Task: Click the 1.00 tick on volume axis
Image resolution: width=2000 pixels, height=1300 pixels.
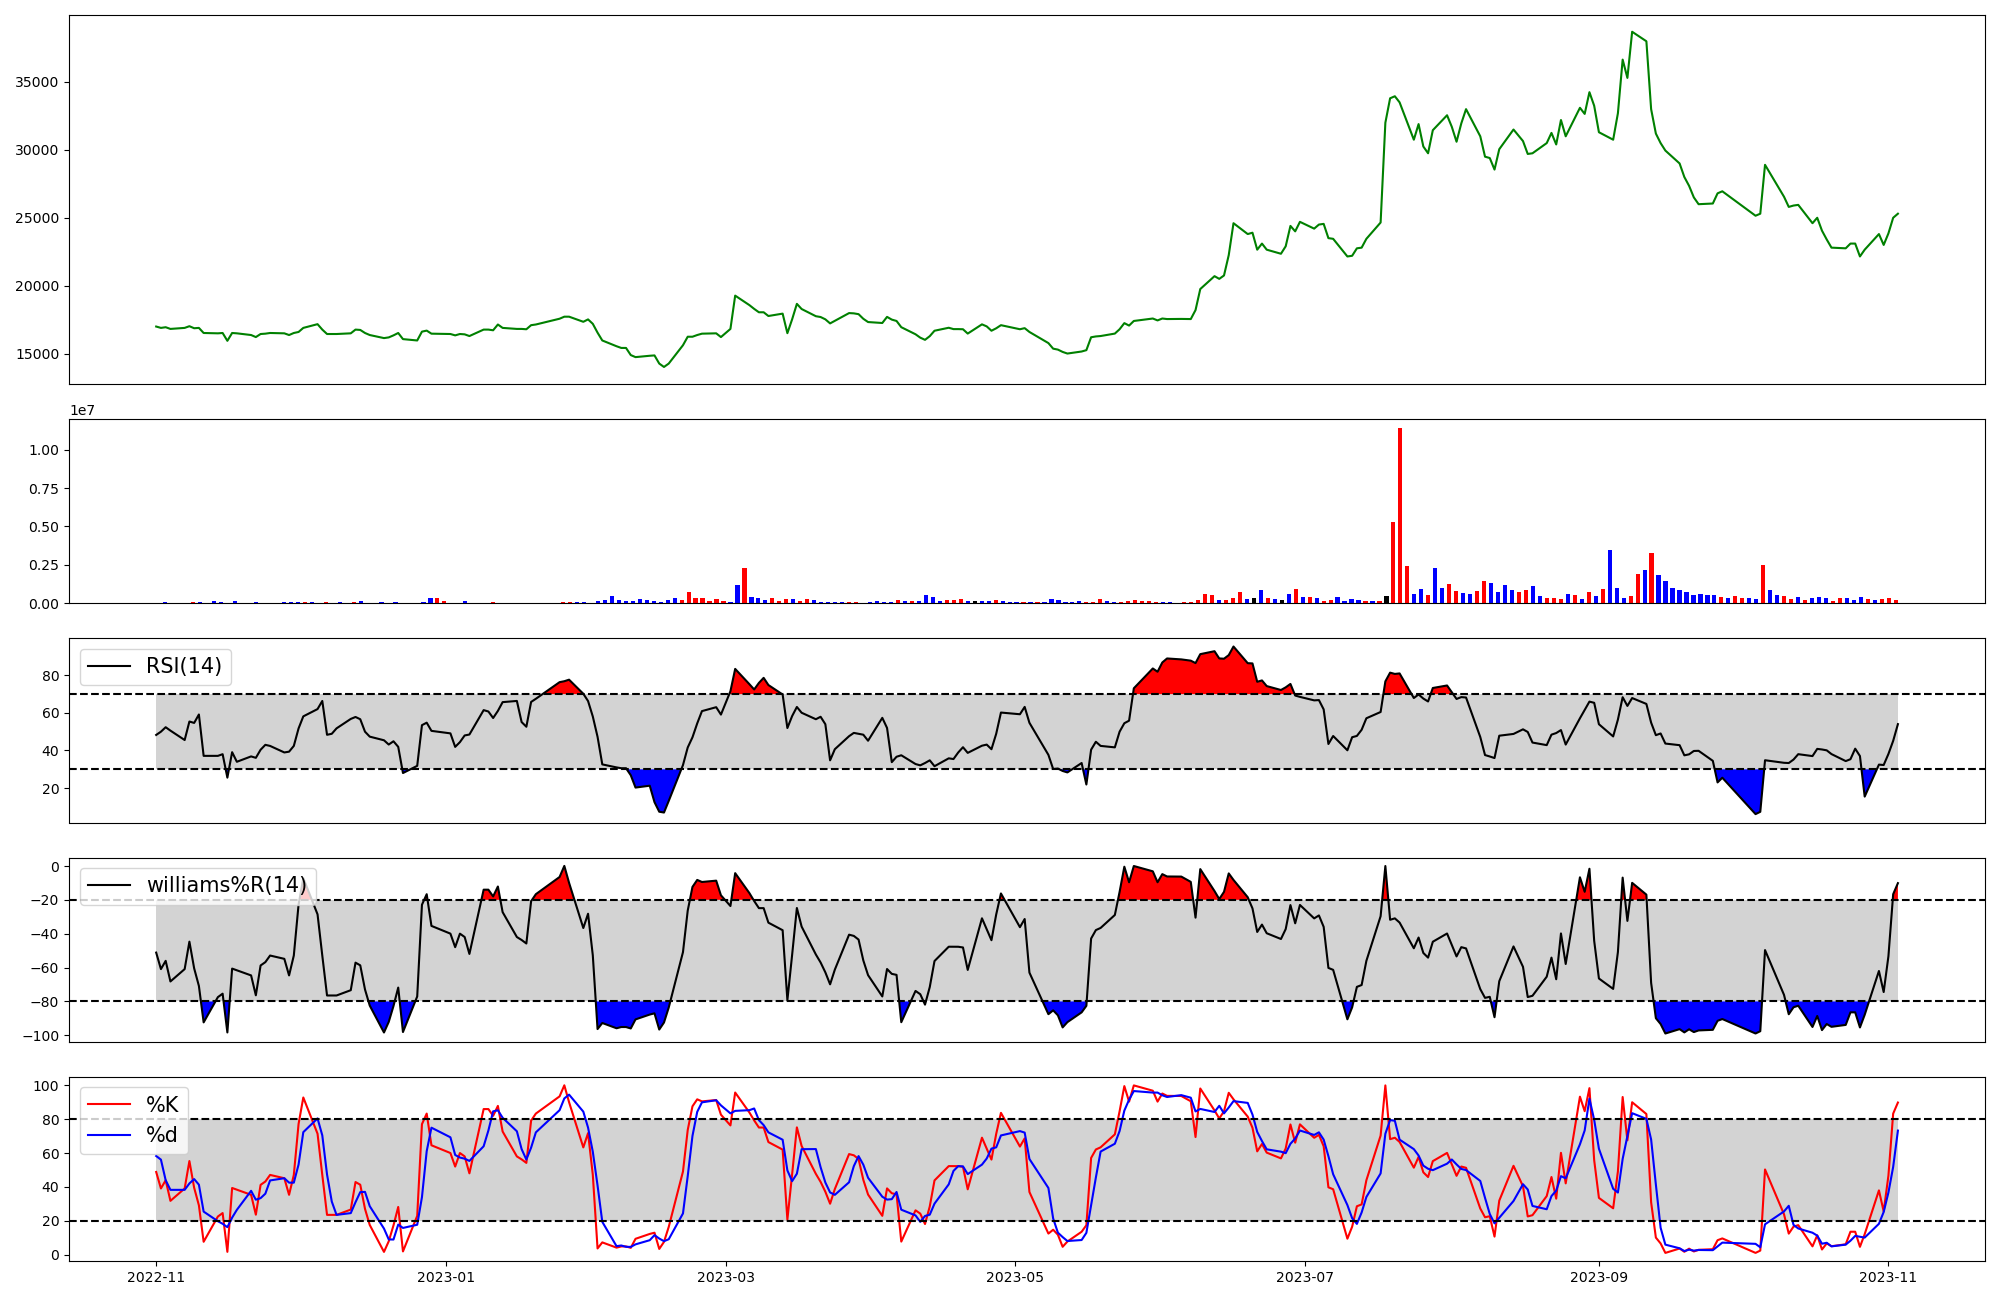Action: [45, 450]
